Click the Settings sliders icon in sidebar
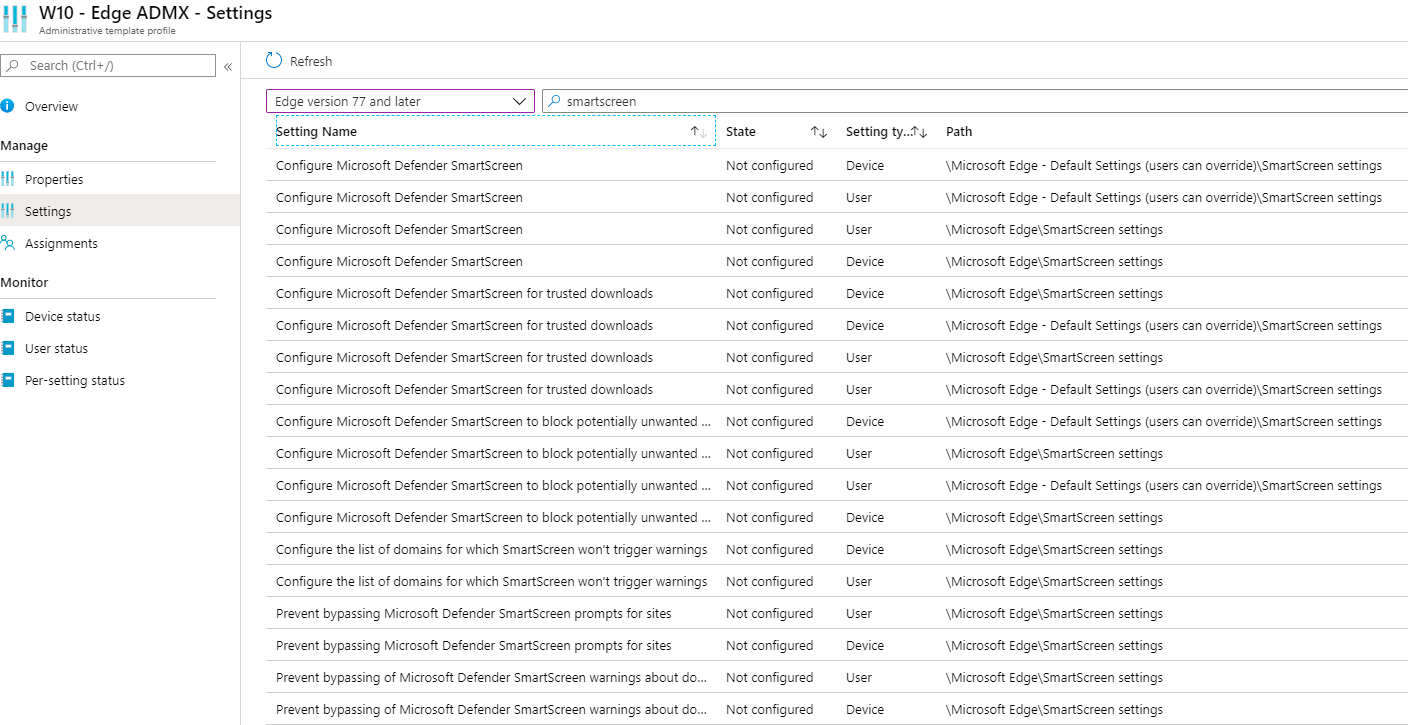 click(8, 211)
